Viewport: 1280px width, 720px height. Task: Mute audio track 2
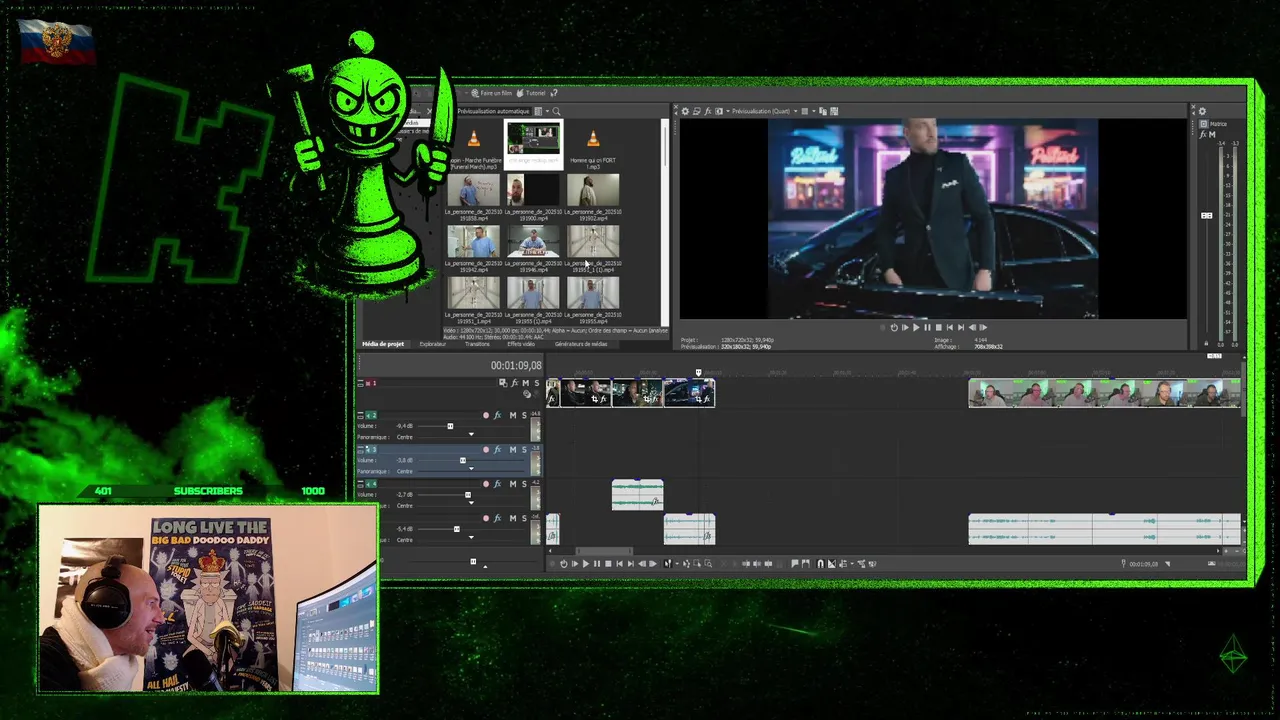pyautogui.click(x=513, y=415)
